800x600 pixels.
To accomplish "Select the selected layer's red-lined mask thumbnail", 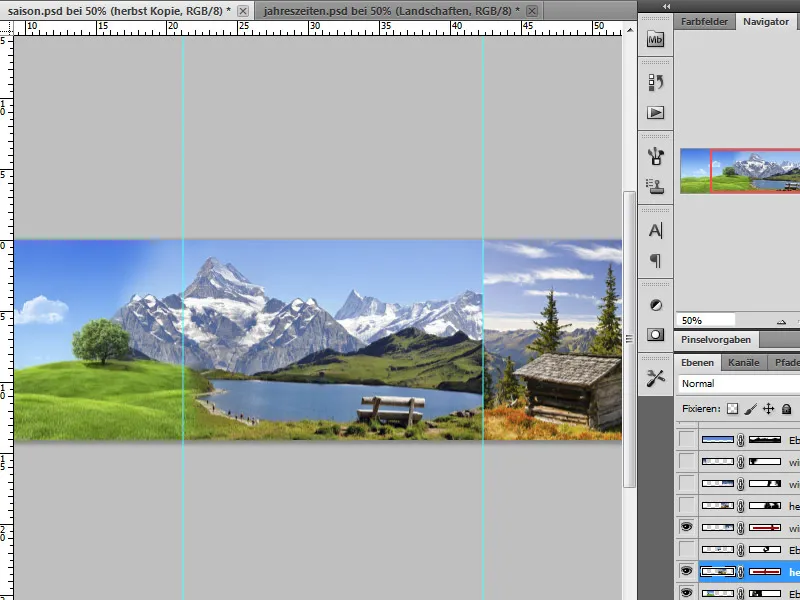I will click(764, 572).
